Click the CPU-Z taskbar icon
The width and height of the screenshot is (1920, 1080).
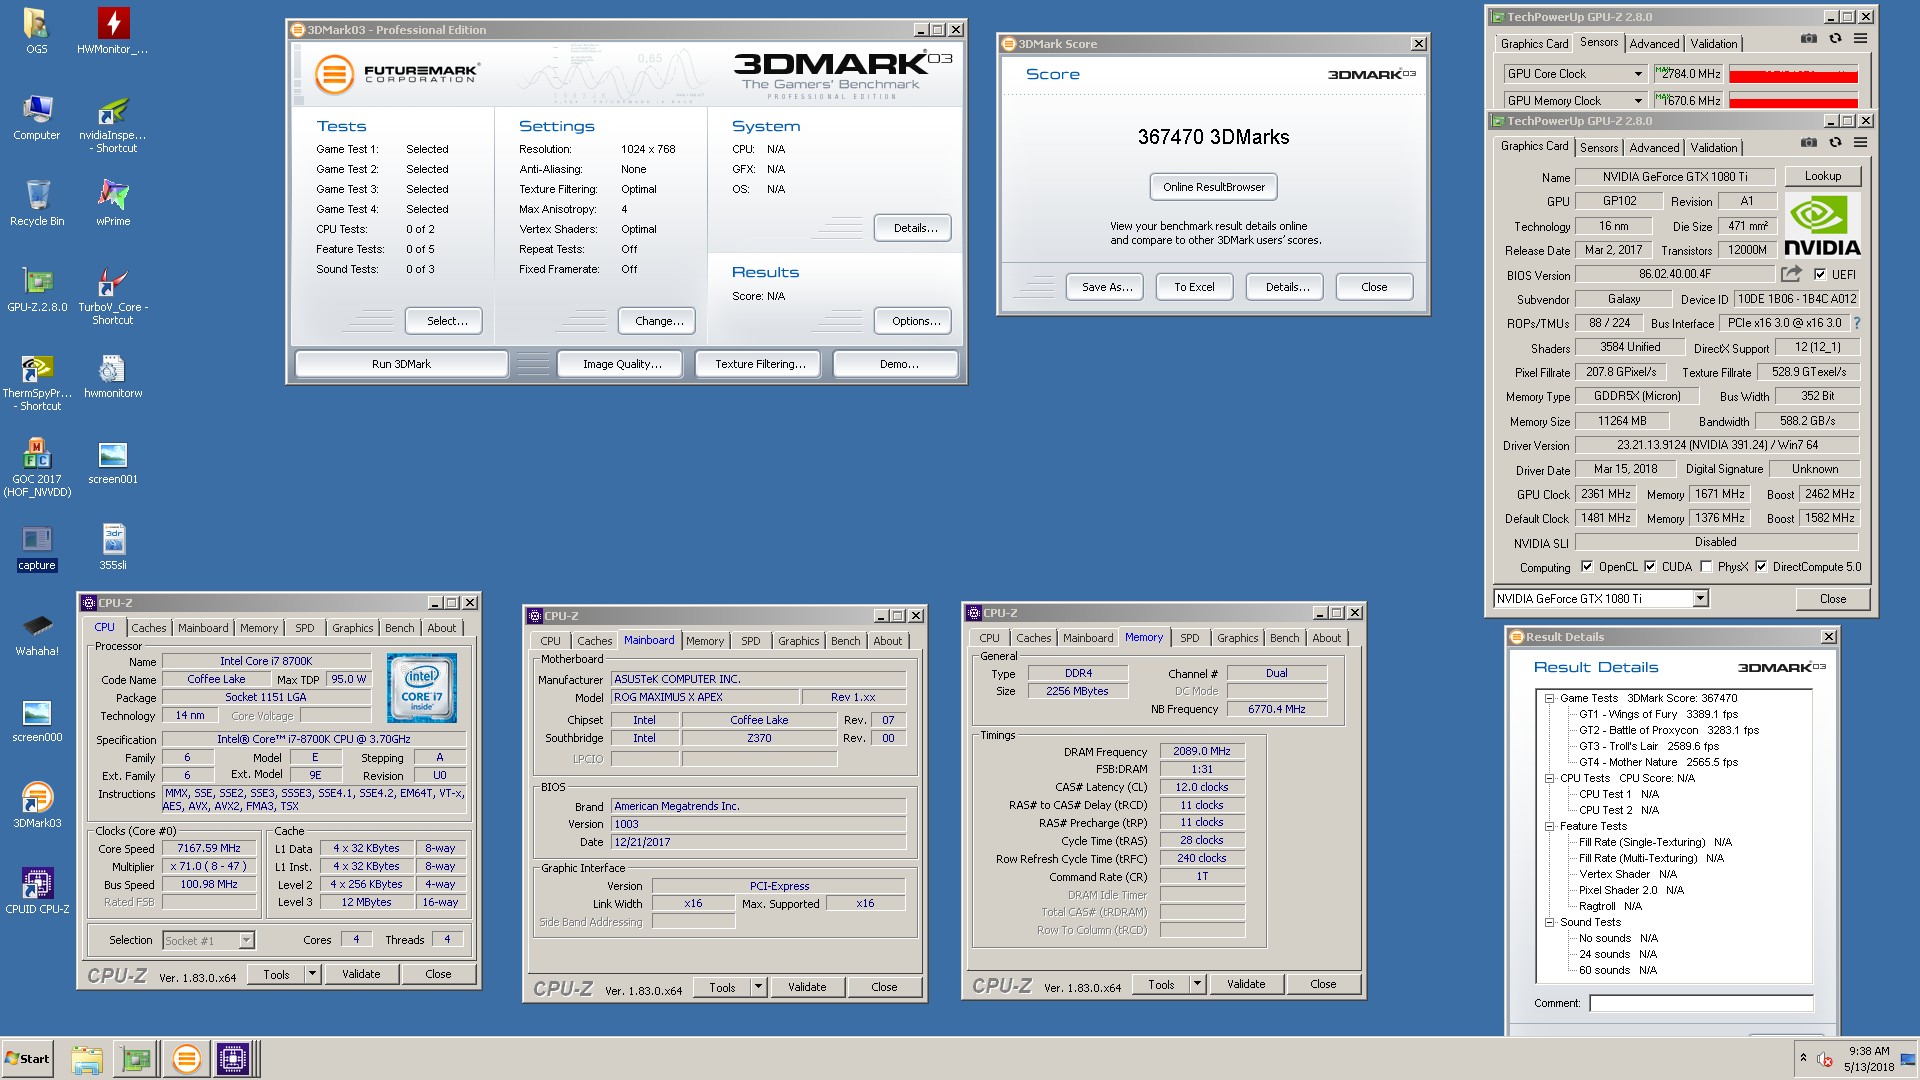coord(233,1058)
